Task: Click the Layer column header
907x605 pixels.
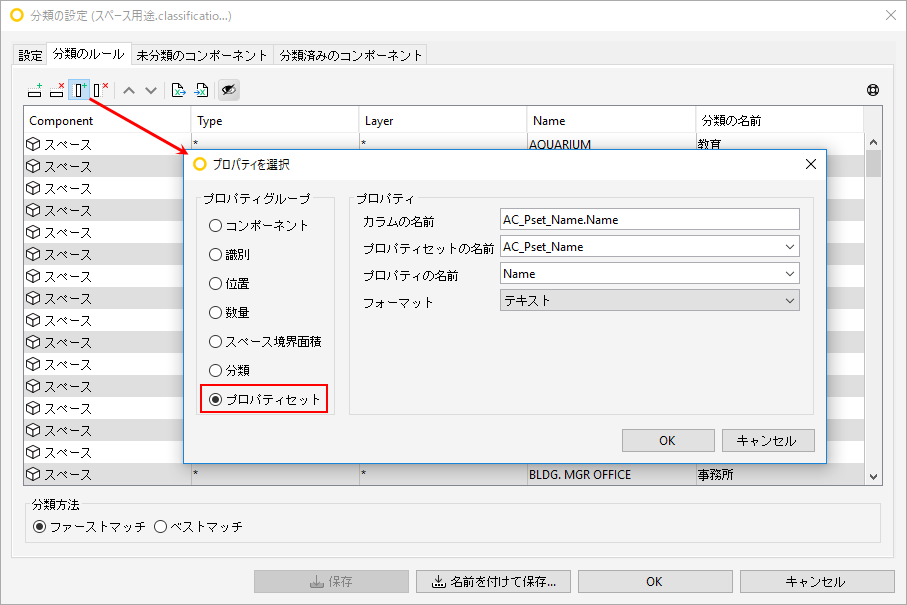Action: coord(443,121)
